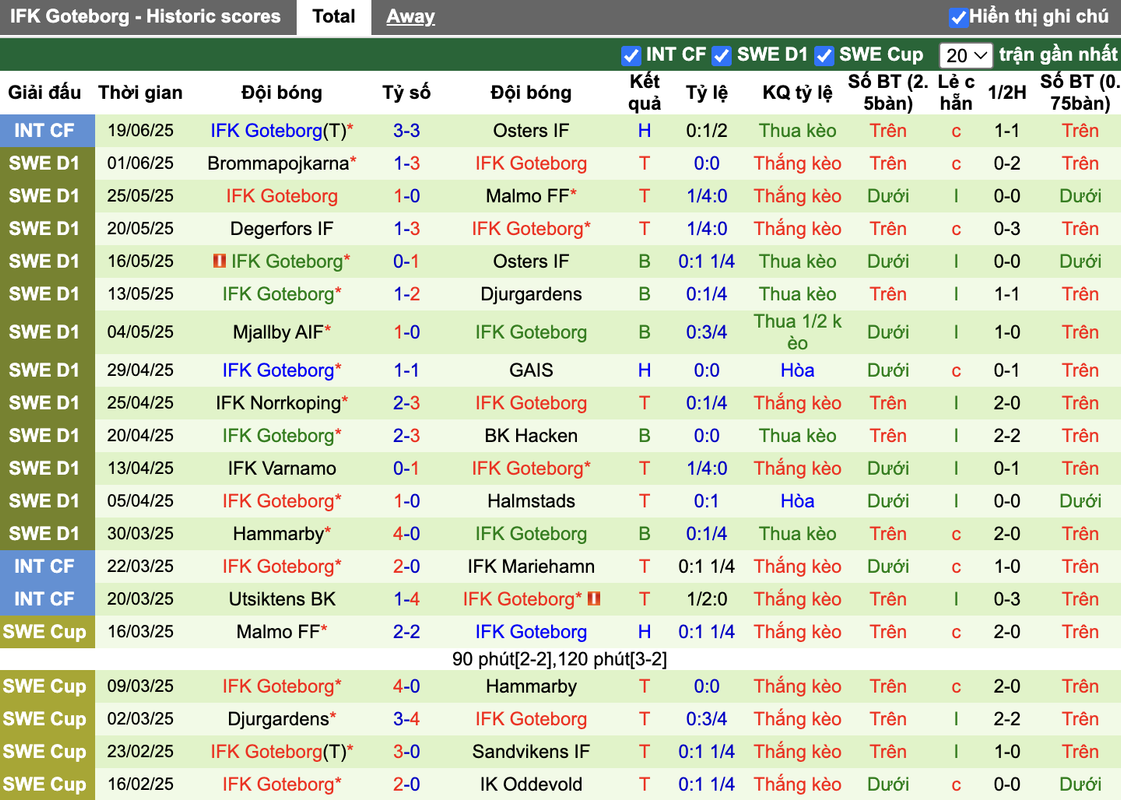Image resolution: width=1121 pixels, height=800 pixels.
Task: Select Halmstads team name
Action: tap(531, 501)
